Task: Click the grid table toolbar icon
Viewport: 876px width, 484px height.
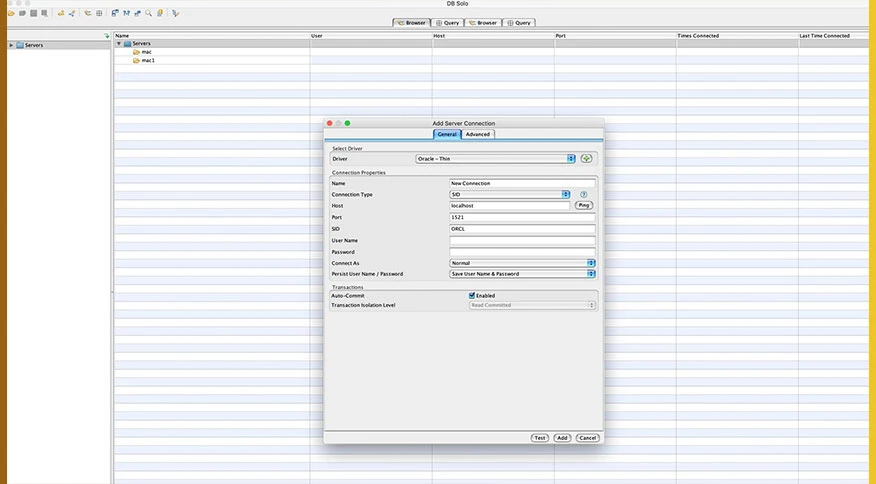Action: [x=99, y=13]
